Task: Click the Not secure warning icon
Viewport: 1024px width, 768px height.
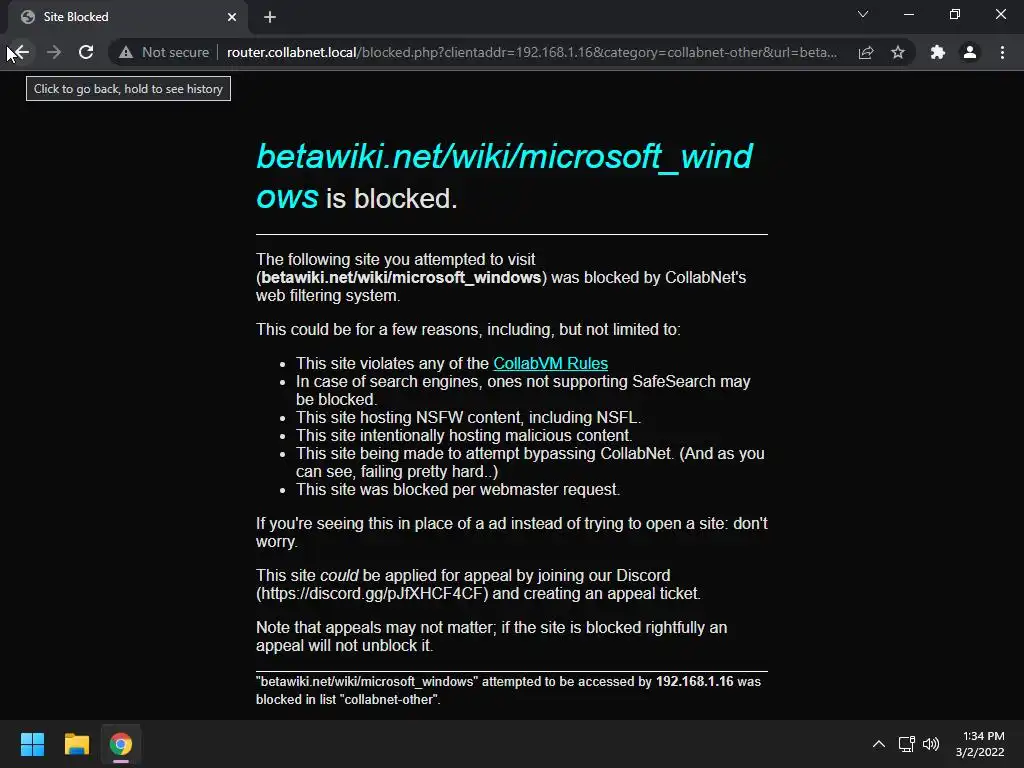Action: click(126, 52)
